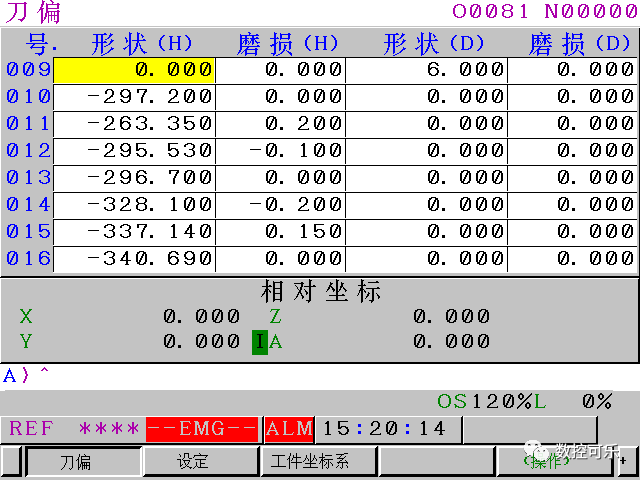Select 磨损(H) value -0.100 in row 012
Image resolution: width=640 pixels, height=480 pixels.
(x=280, y=151)
